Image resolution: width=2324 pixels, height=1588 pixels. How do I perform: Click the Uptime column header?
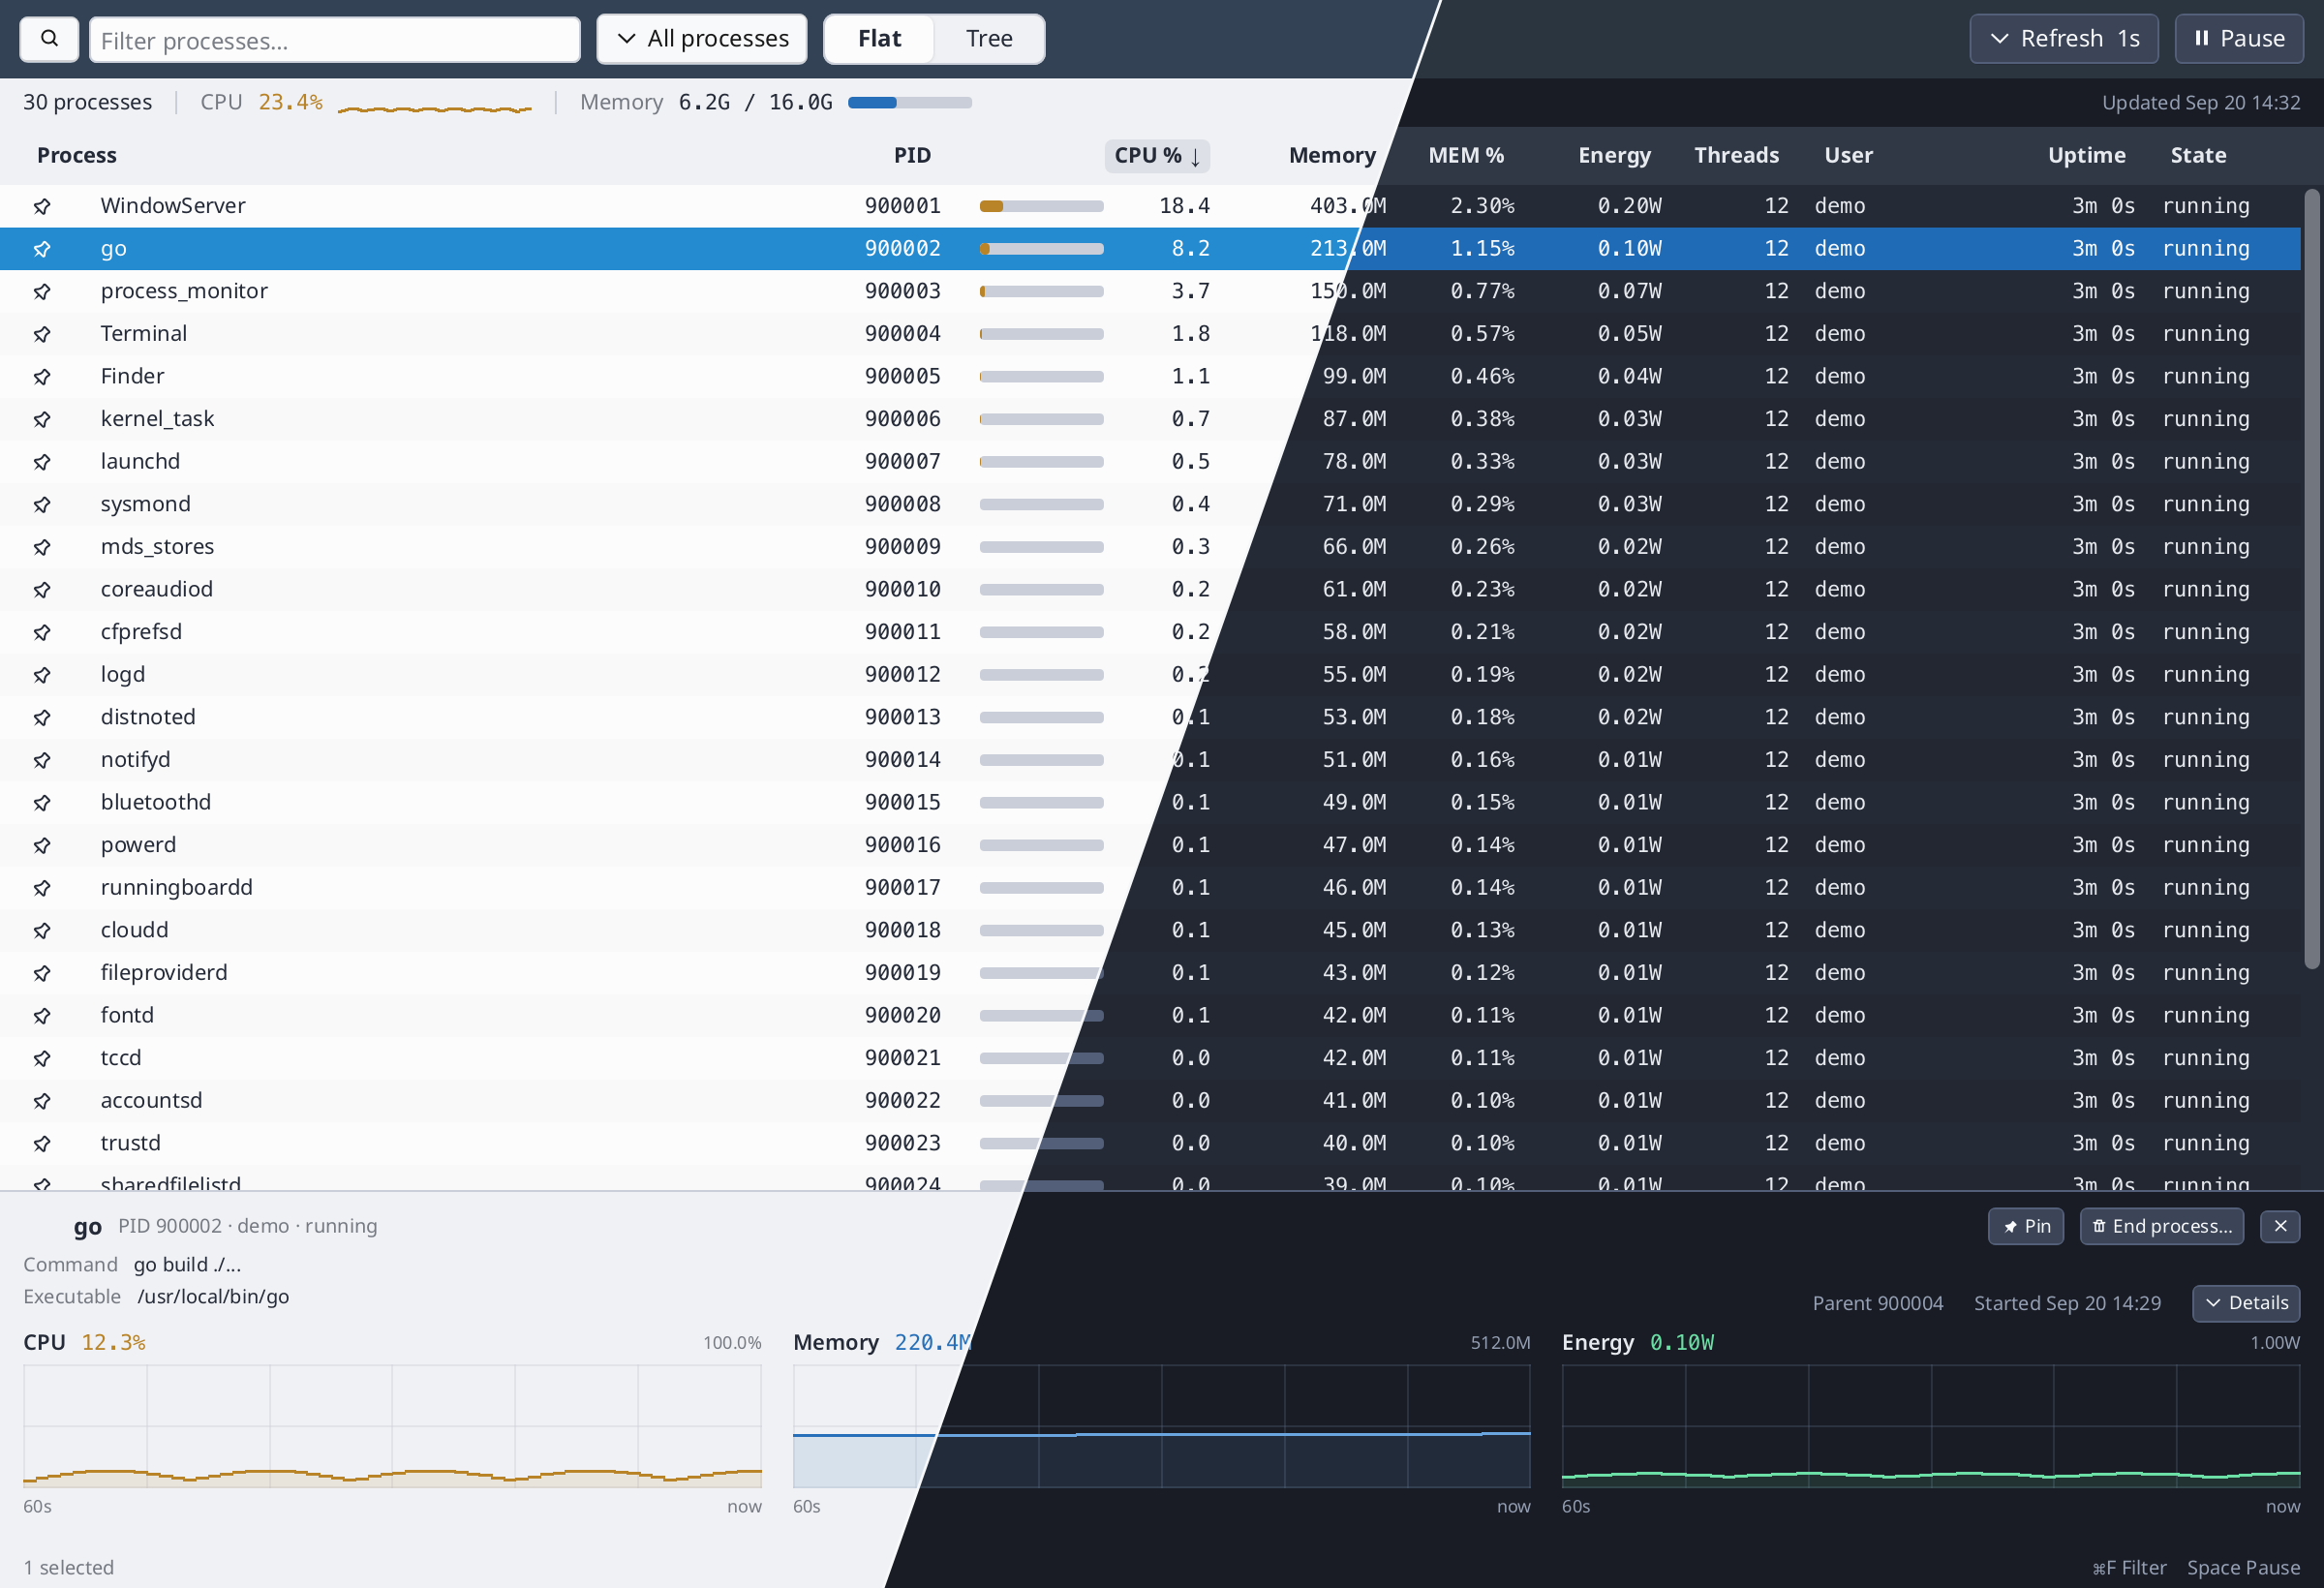pos(2087,155)
